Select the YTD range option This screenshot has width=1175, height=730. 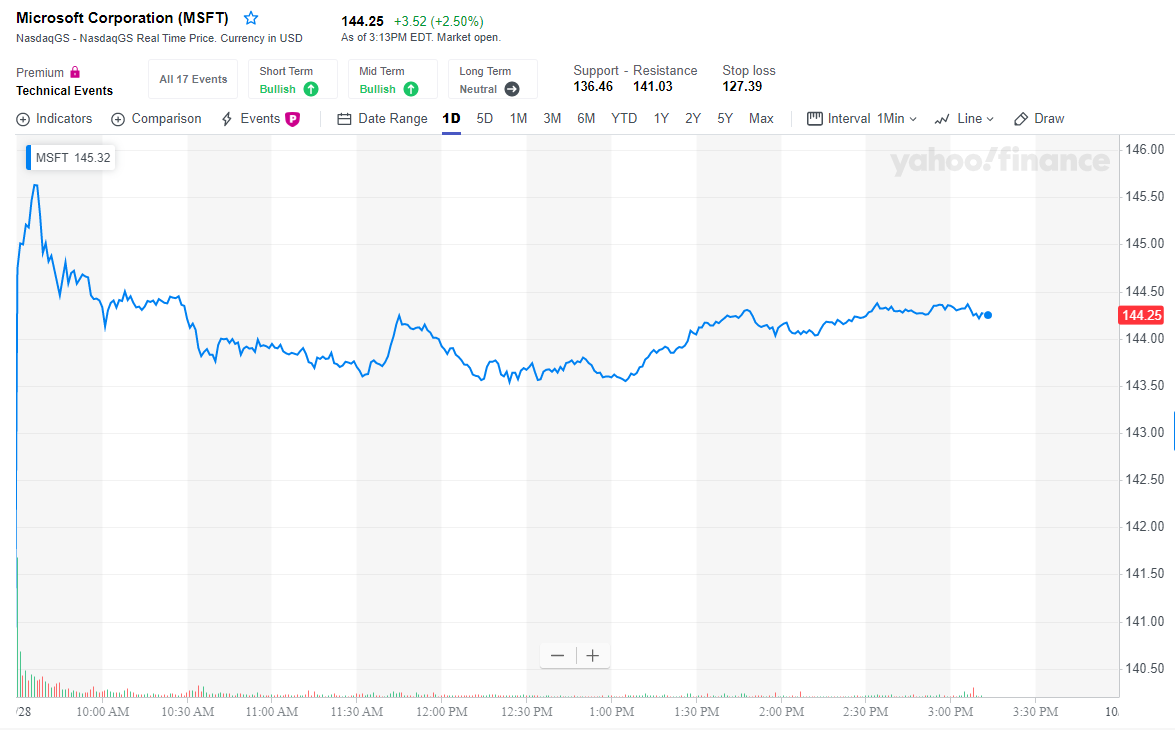point(623,118)
